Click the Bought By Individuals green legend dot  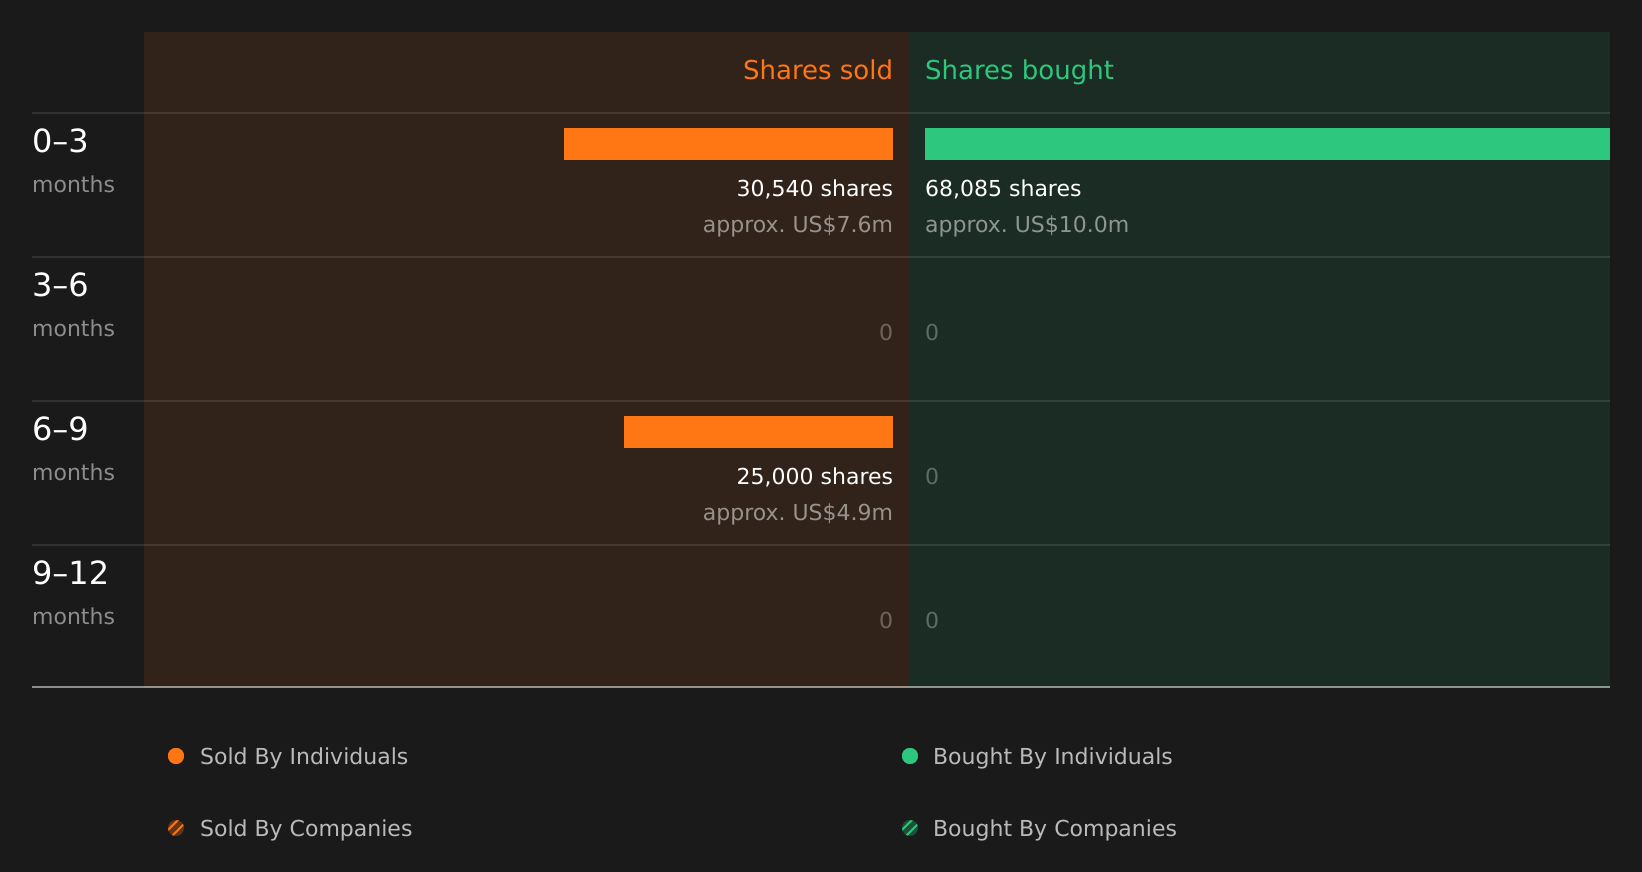pyautogui.click(x=910, y=756)
